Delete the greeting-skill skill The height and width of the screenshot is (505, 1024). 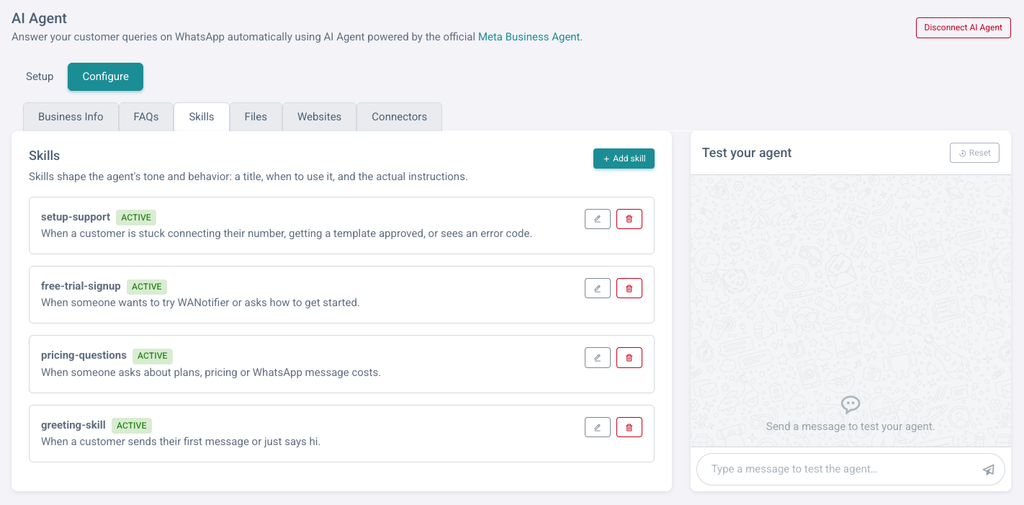click(629, 427)
